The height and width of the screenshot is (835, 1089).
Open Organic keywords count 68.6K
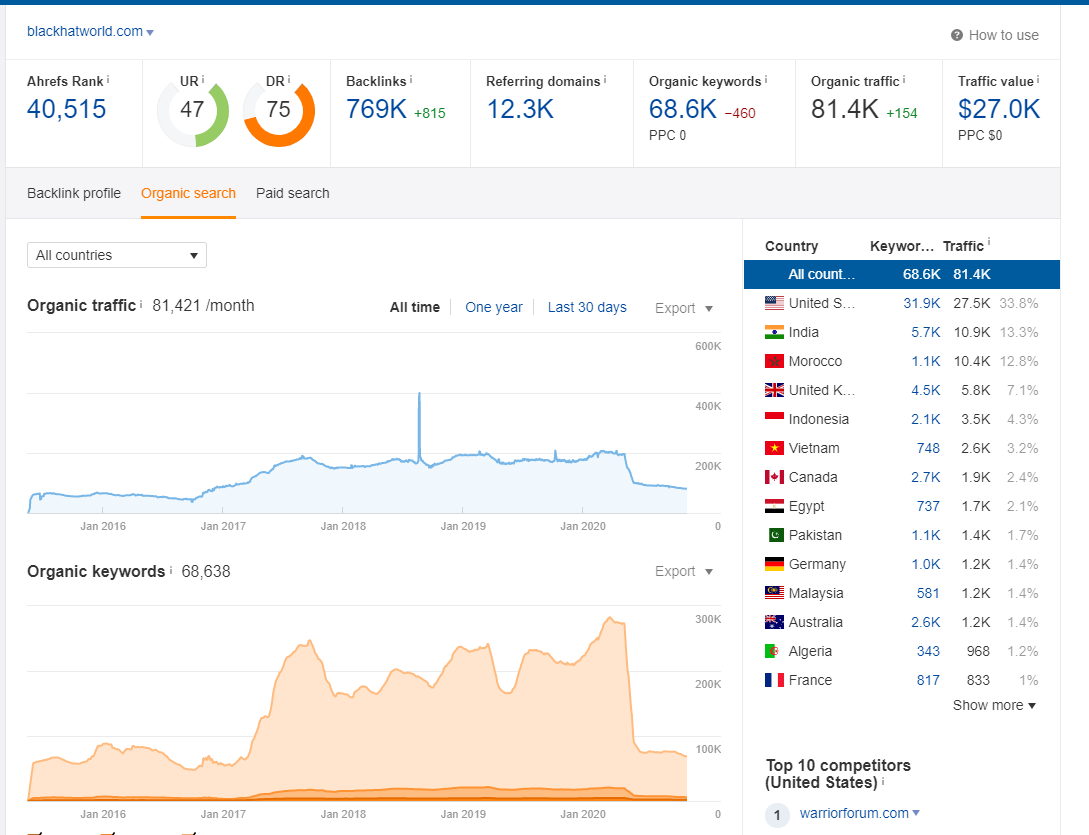tap(683, 109)
